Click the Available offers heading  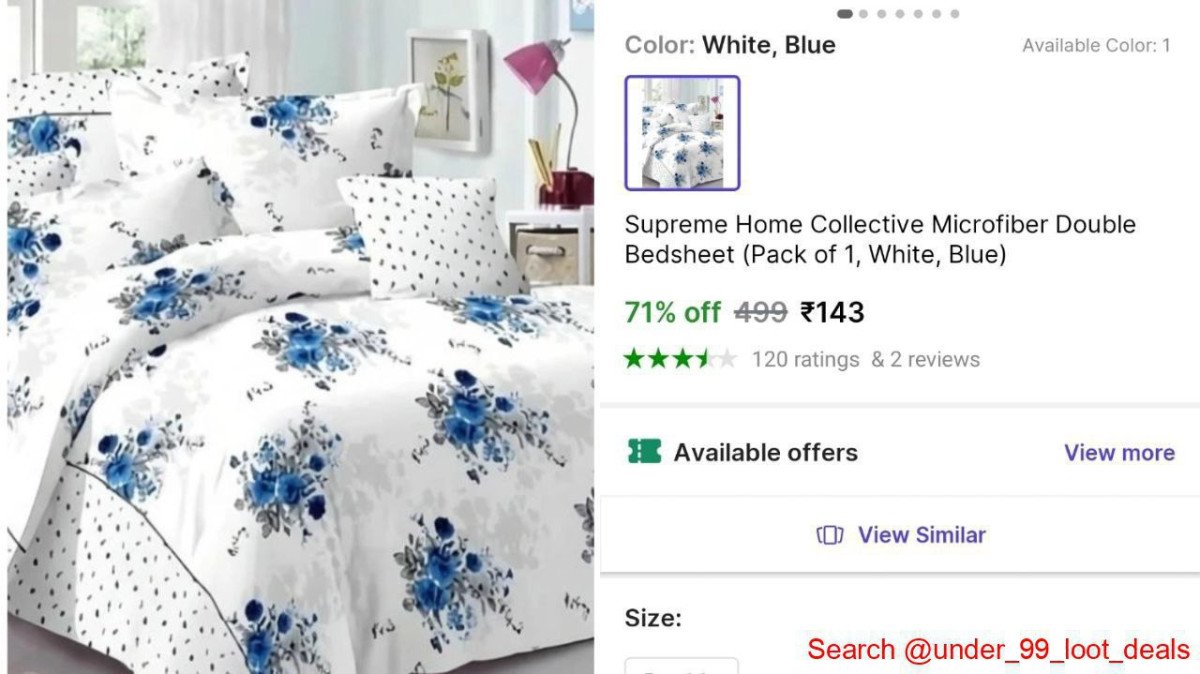coord(766,452)
